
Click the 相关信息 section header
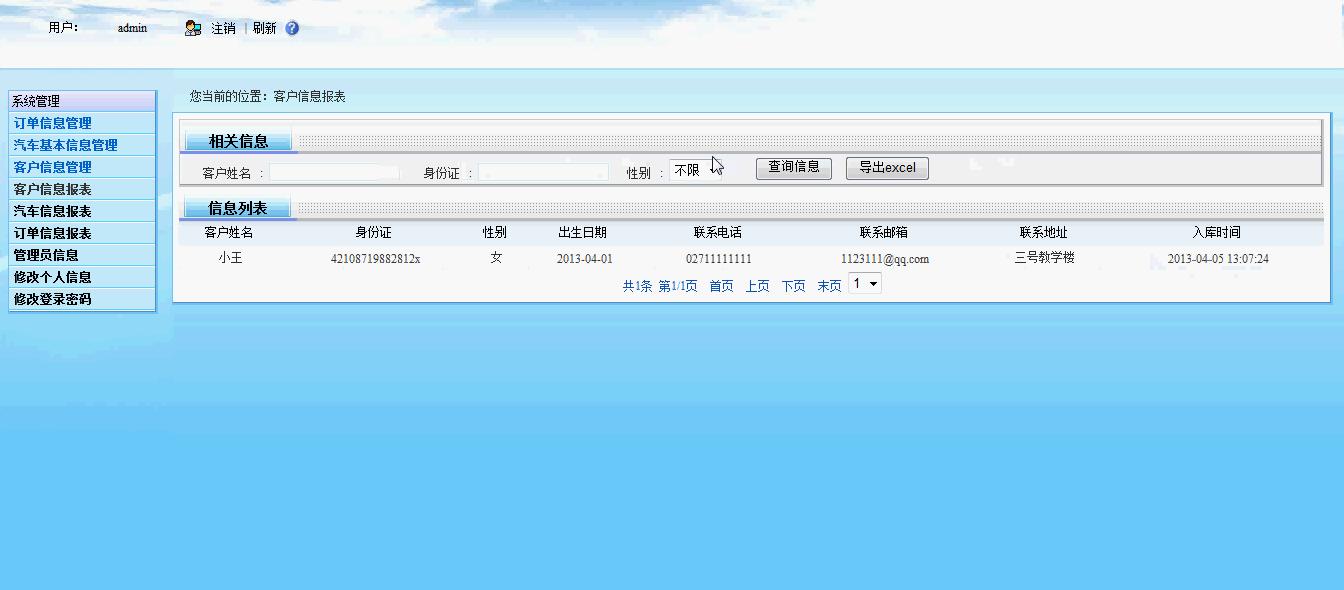pyautogui.click(x=238, y=141)
